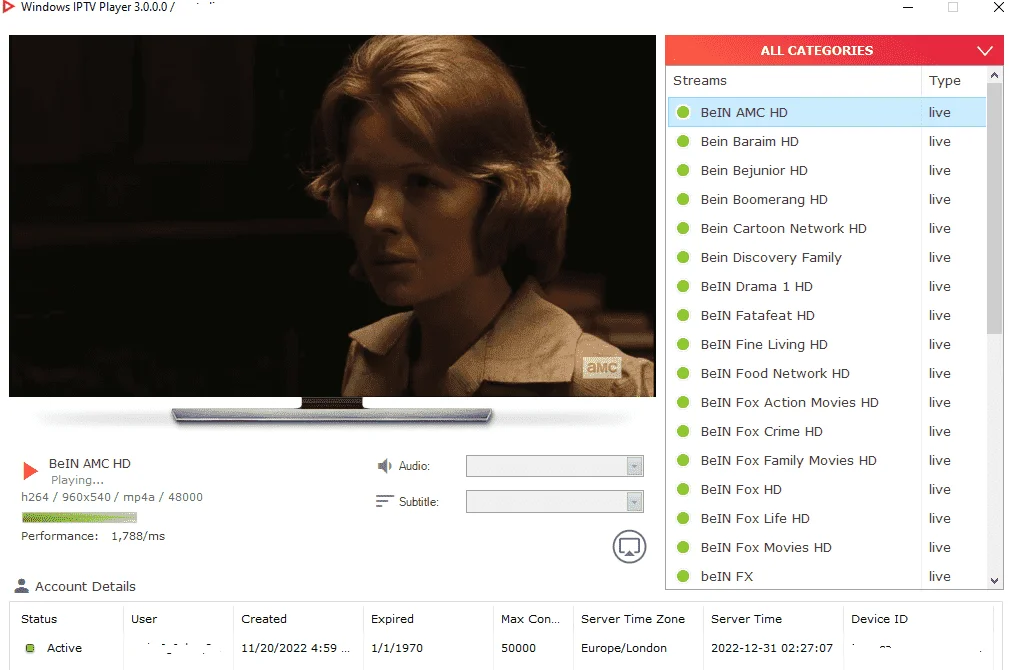1009x670 pixels.
Task: Choose BeIN Food Network HD
Action: point(827,373)
